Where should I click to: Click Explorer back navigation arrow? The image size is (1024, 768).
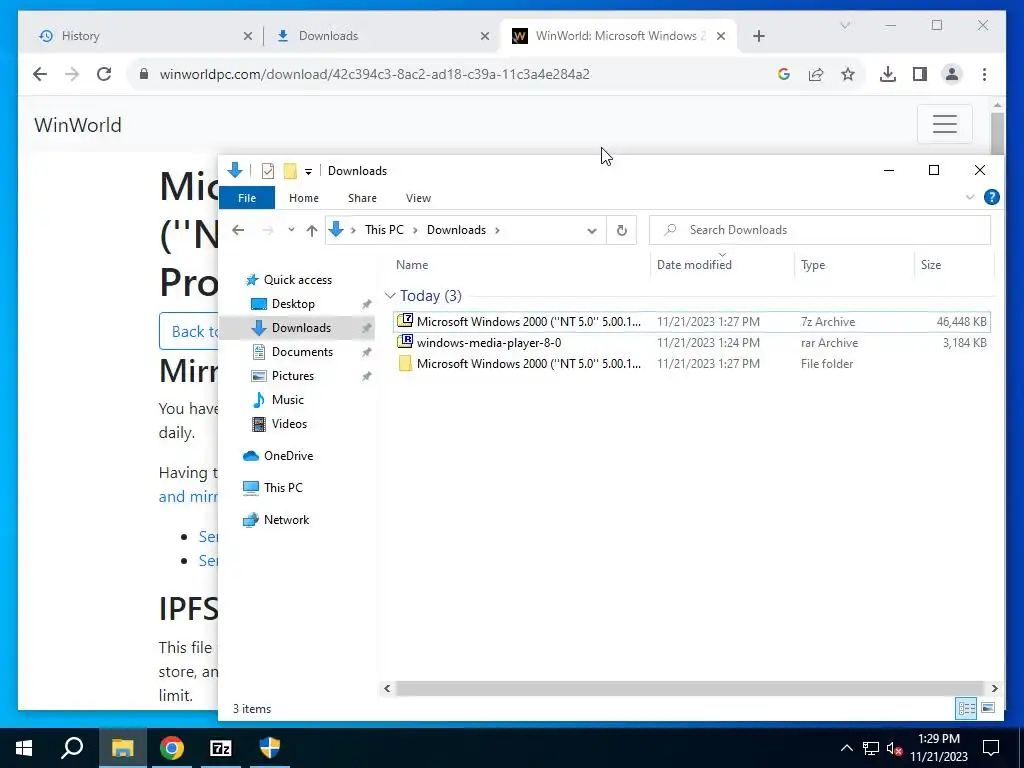click(x=238, y=230)
